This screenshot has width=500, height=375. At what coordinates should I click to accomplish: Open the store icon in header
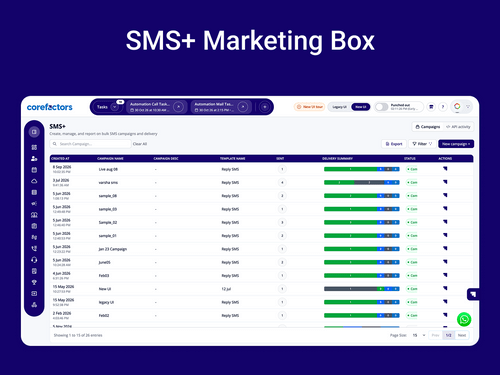(431, 107)
